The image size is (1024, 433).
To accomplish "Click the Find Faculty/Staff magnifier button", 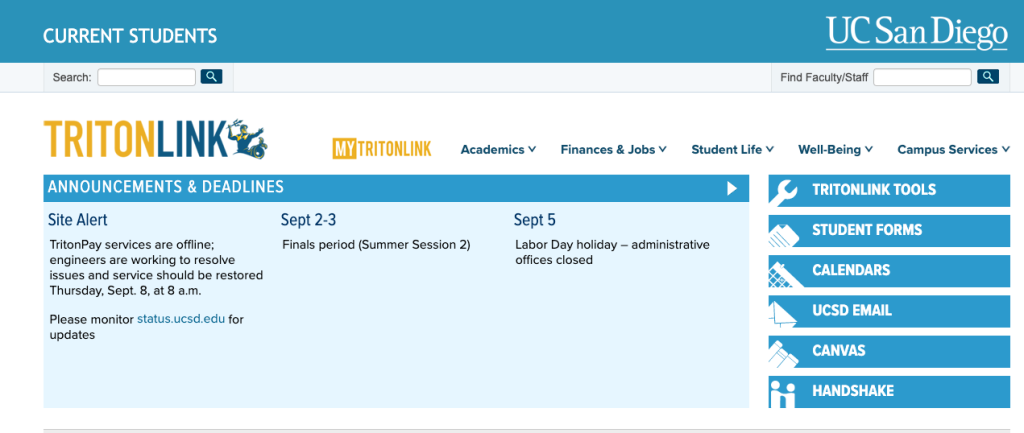I will (987, 77).
